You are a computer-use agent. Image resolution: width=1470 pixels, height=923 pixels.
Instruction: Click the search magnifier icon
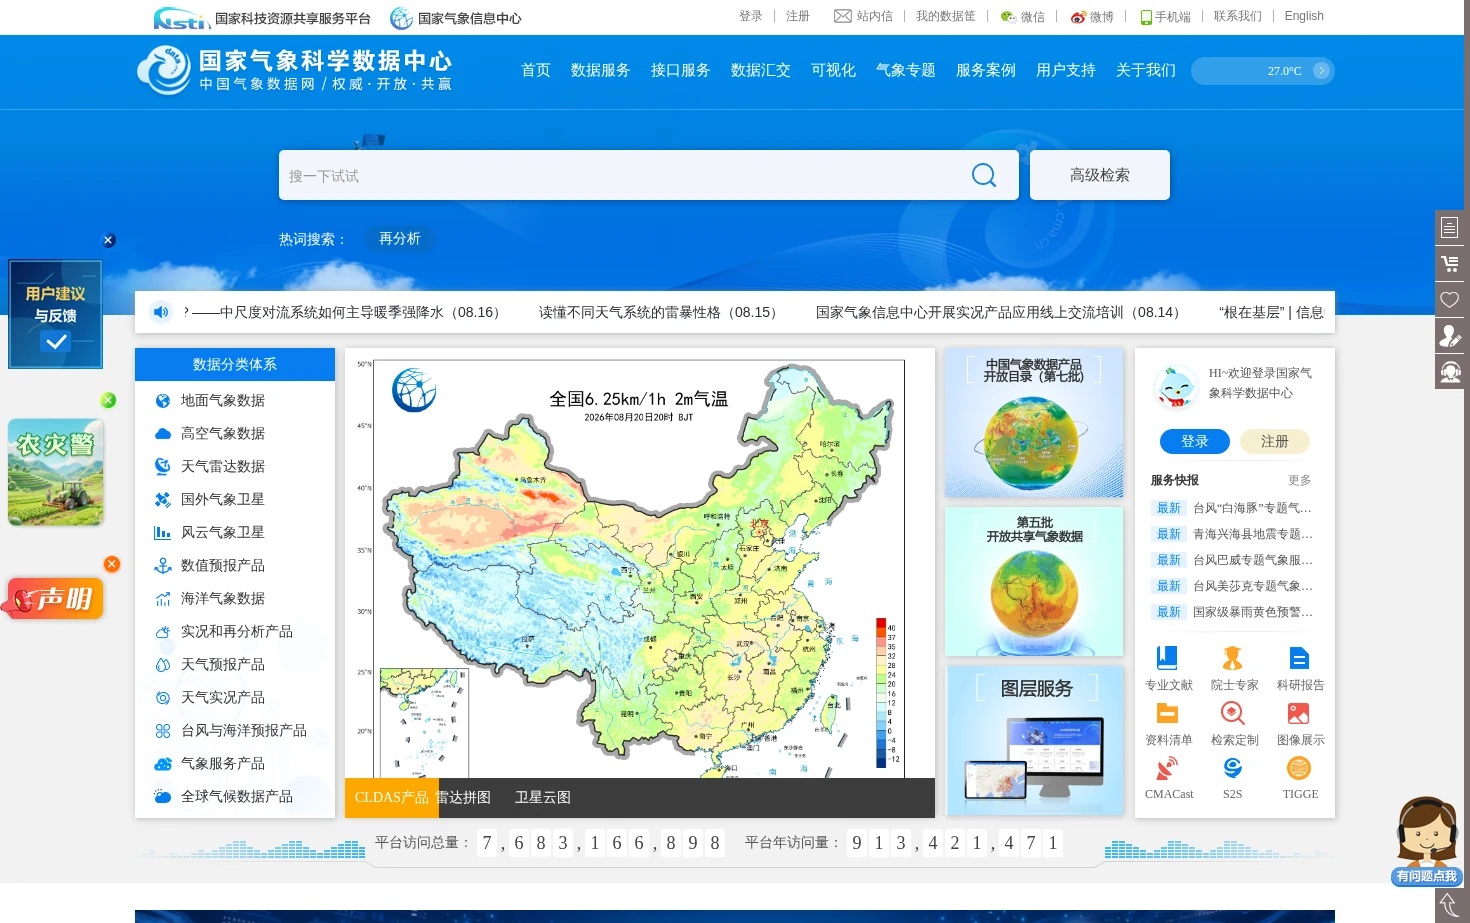pyautogui.click(x=984, y=176)
